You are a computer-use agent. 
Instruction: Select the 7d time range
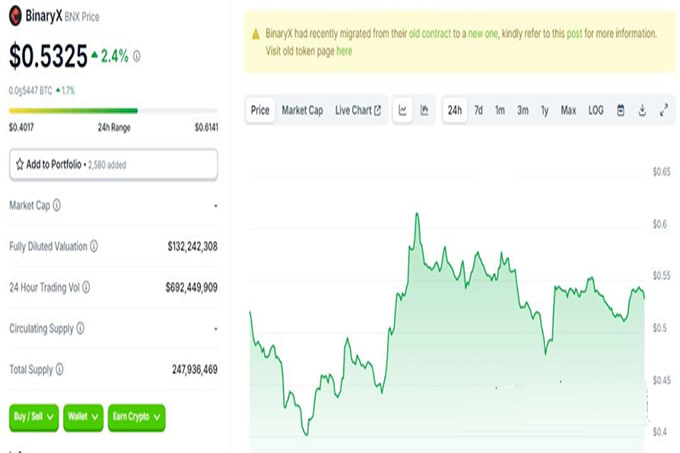[x=478, y=110]
